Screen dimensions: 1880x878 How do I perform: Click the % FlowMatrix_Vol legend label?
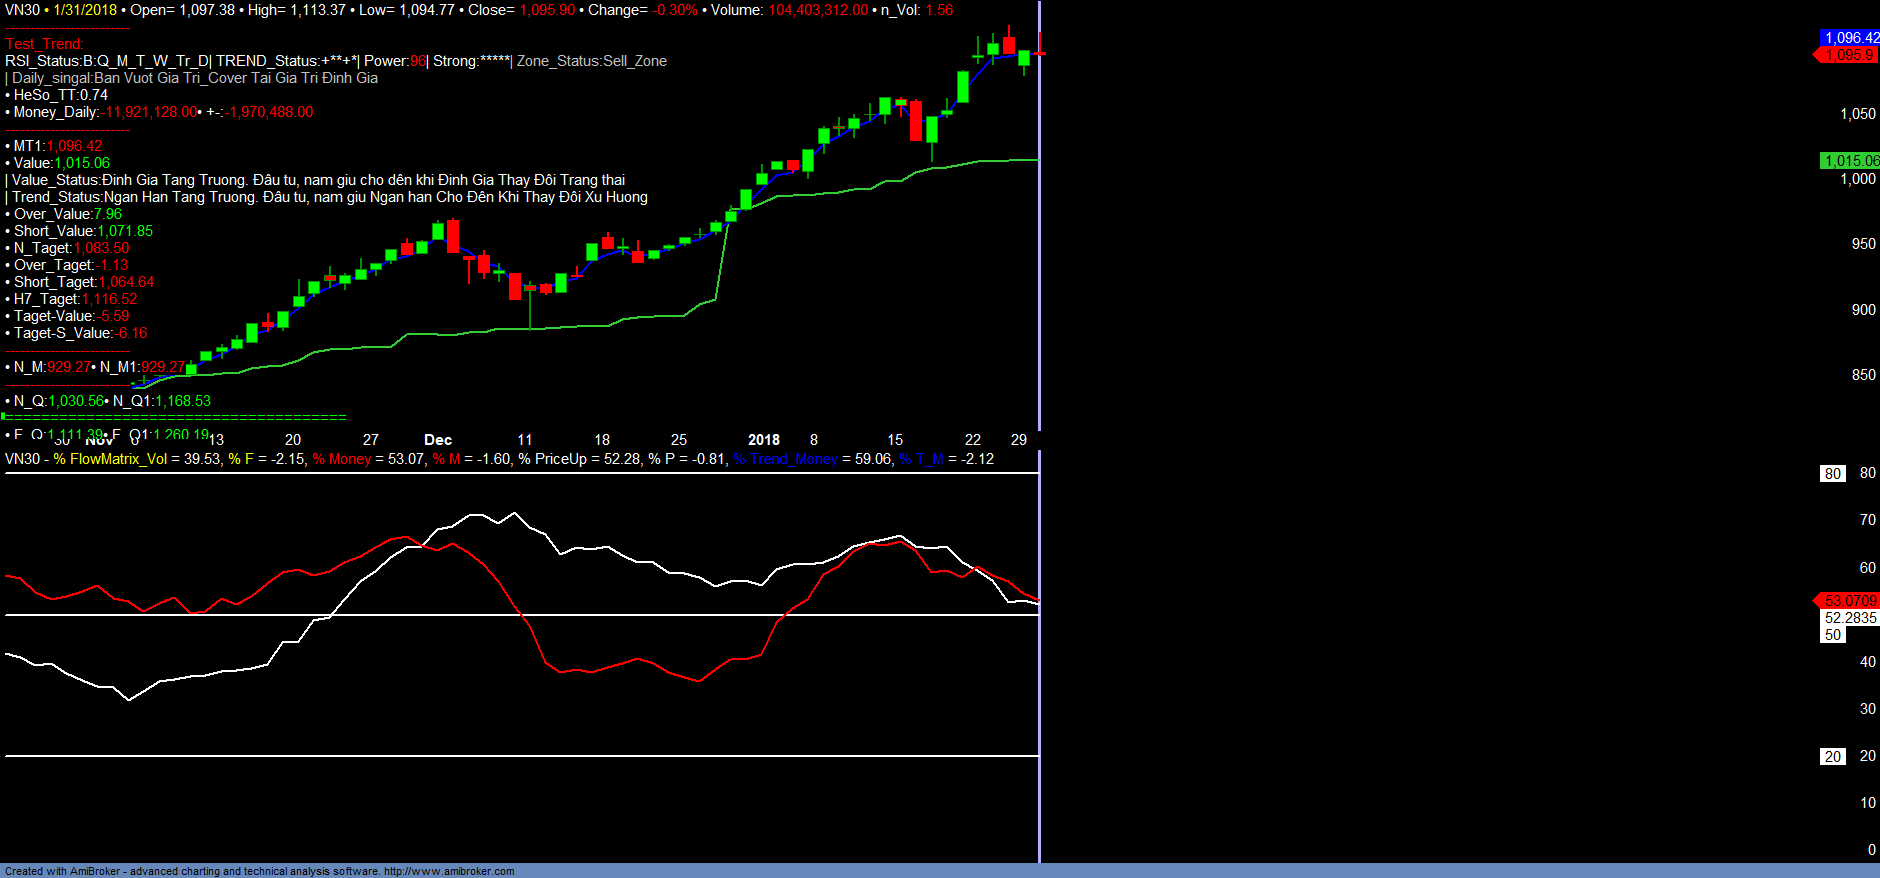[110, 459]
